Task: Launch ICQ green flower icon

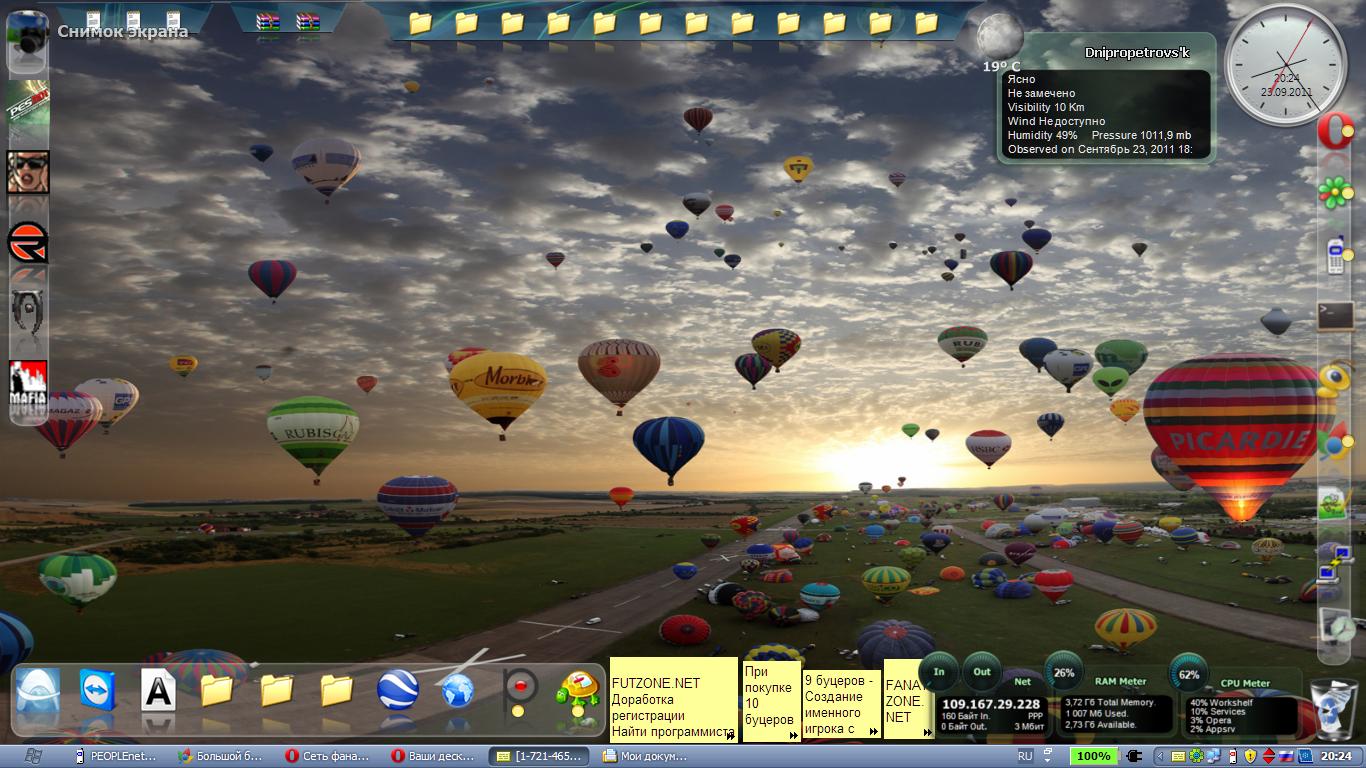Action: point(1335,193)
